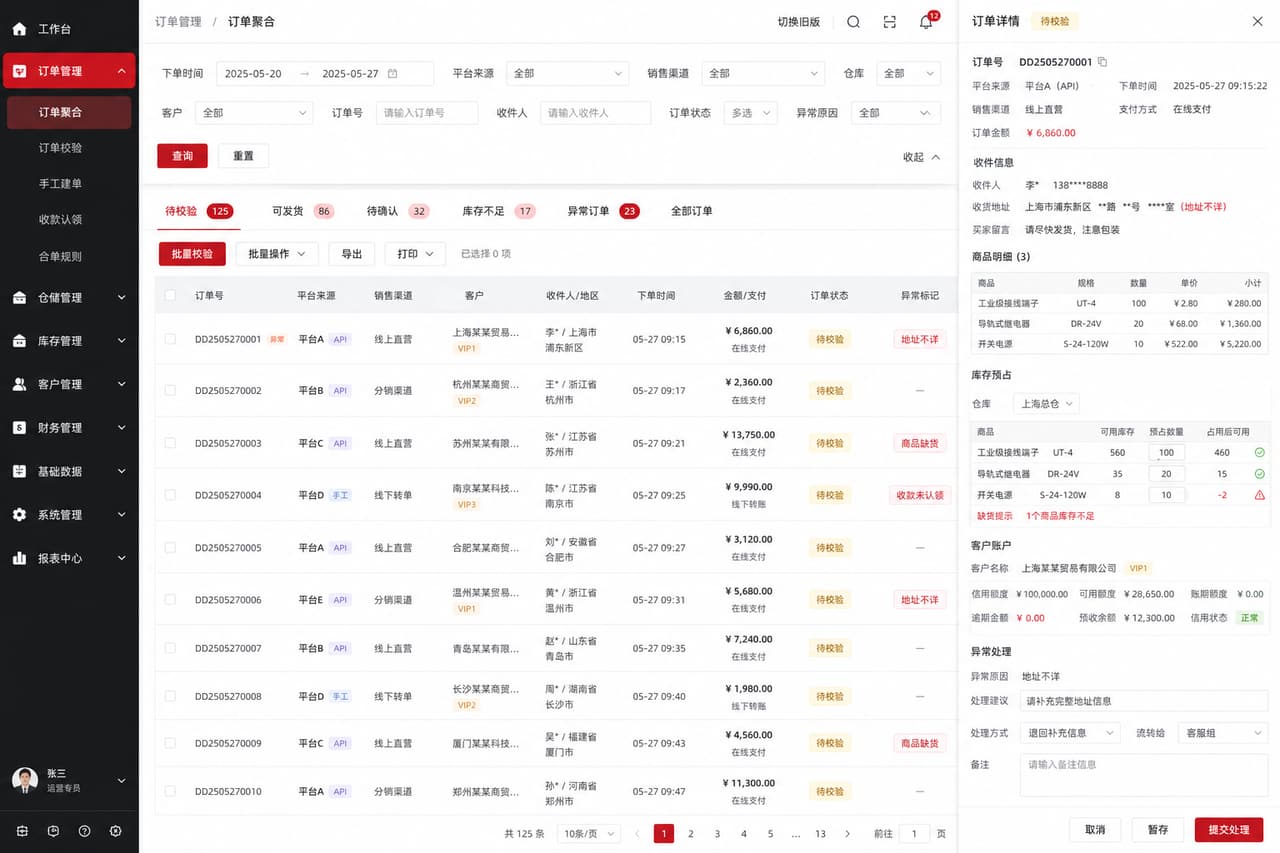This screenshot has height=853, width=1280.
Task: Click the red warning triangle for 开关电源 stock
Action: pos(1259,495)
